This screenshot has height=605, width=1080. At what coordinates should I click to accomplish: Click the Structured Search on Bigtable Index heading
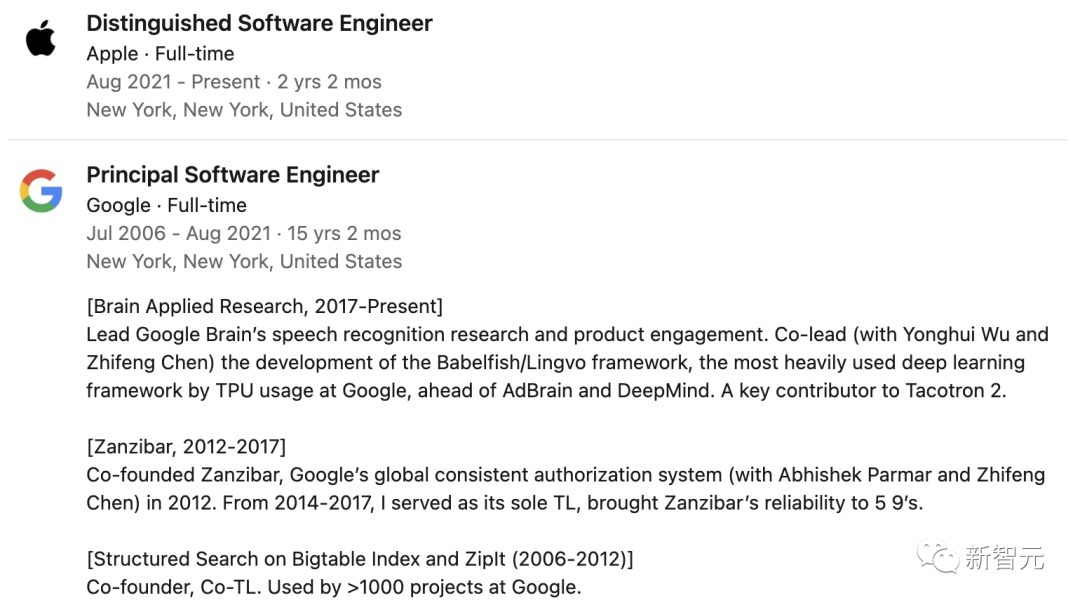coord(360,559)
